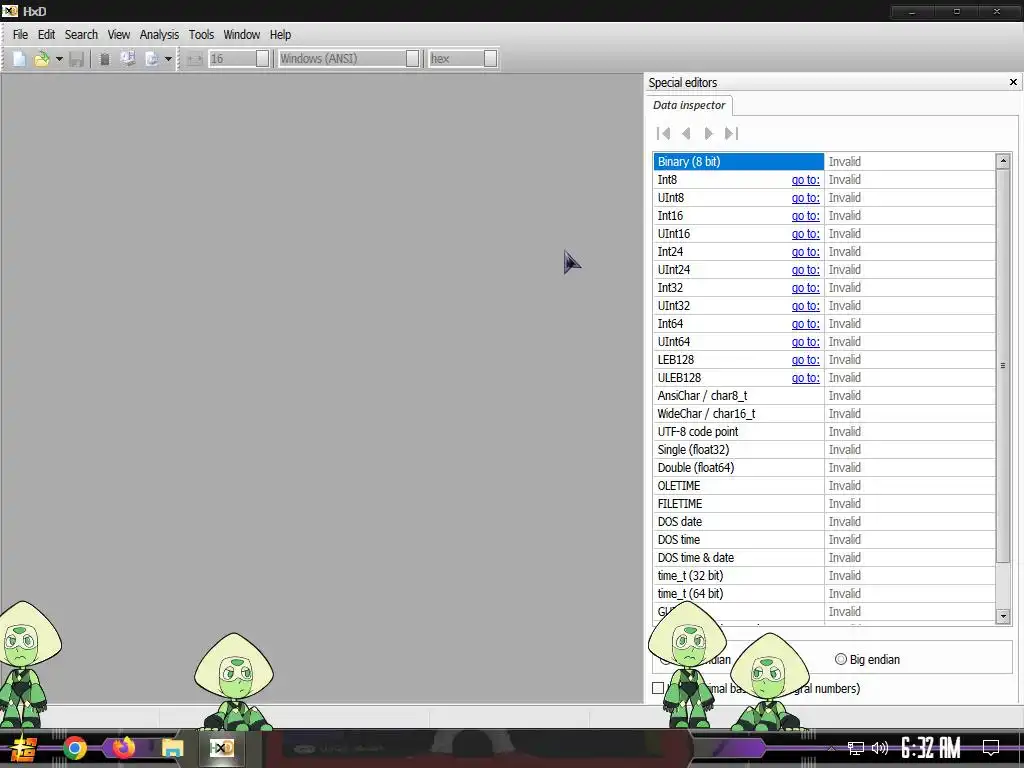Select the DOS date row

pos(824,522)
